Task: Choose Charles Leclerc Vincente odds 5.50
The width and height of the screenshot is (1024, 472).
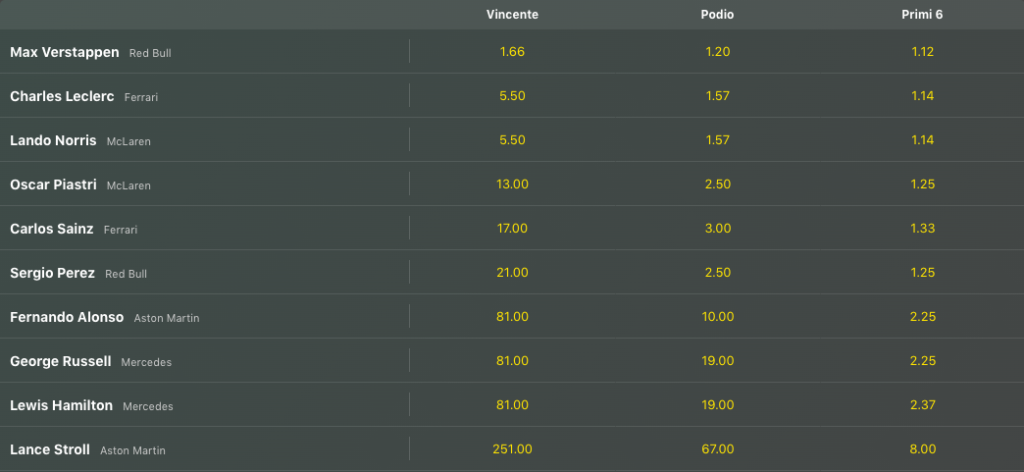Action: pos(511,96)
